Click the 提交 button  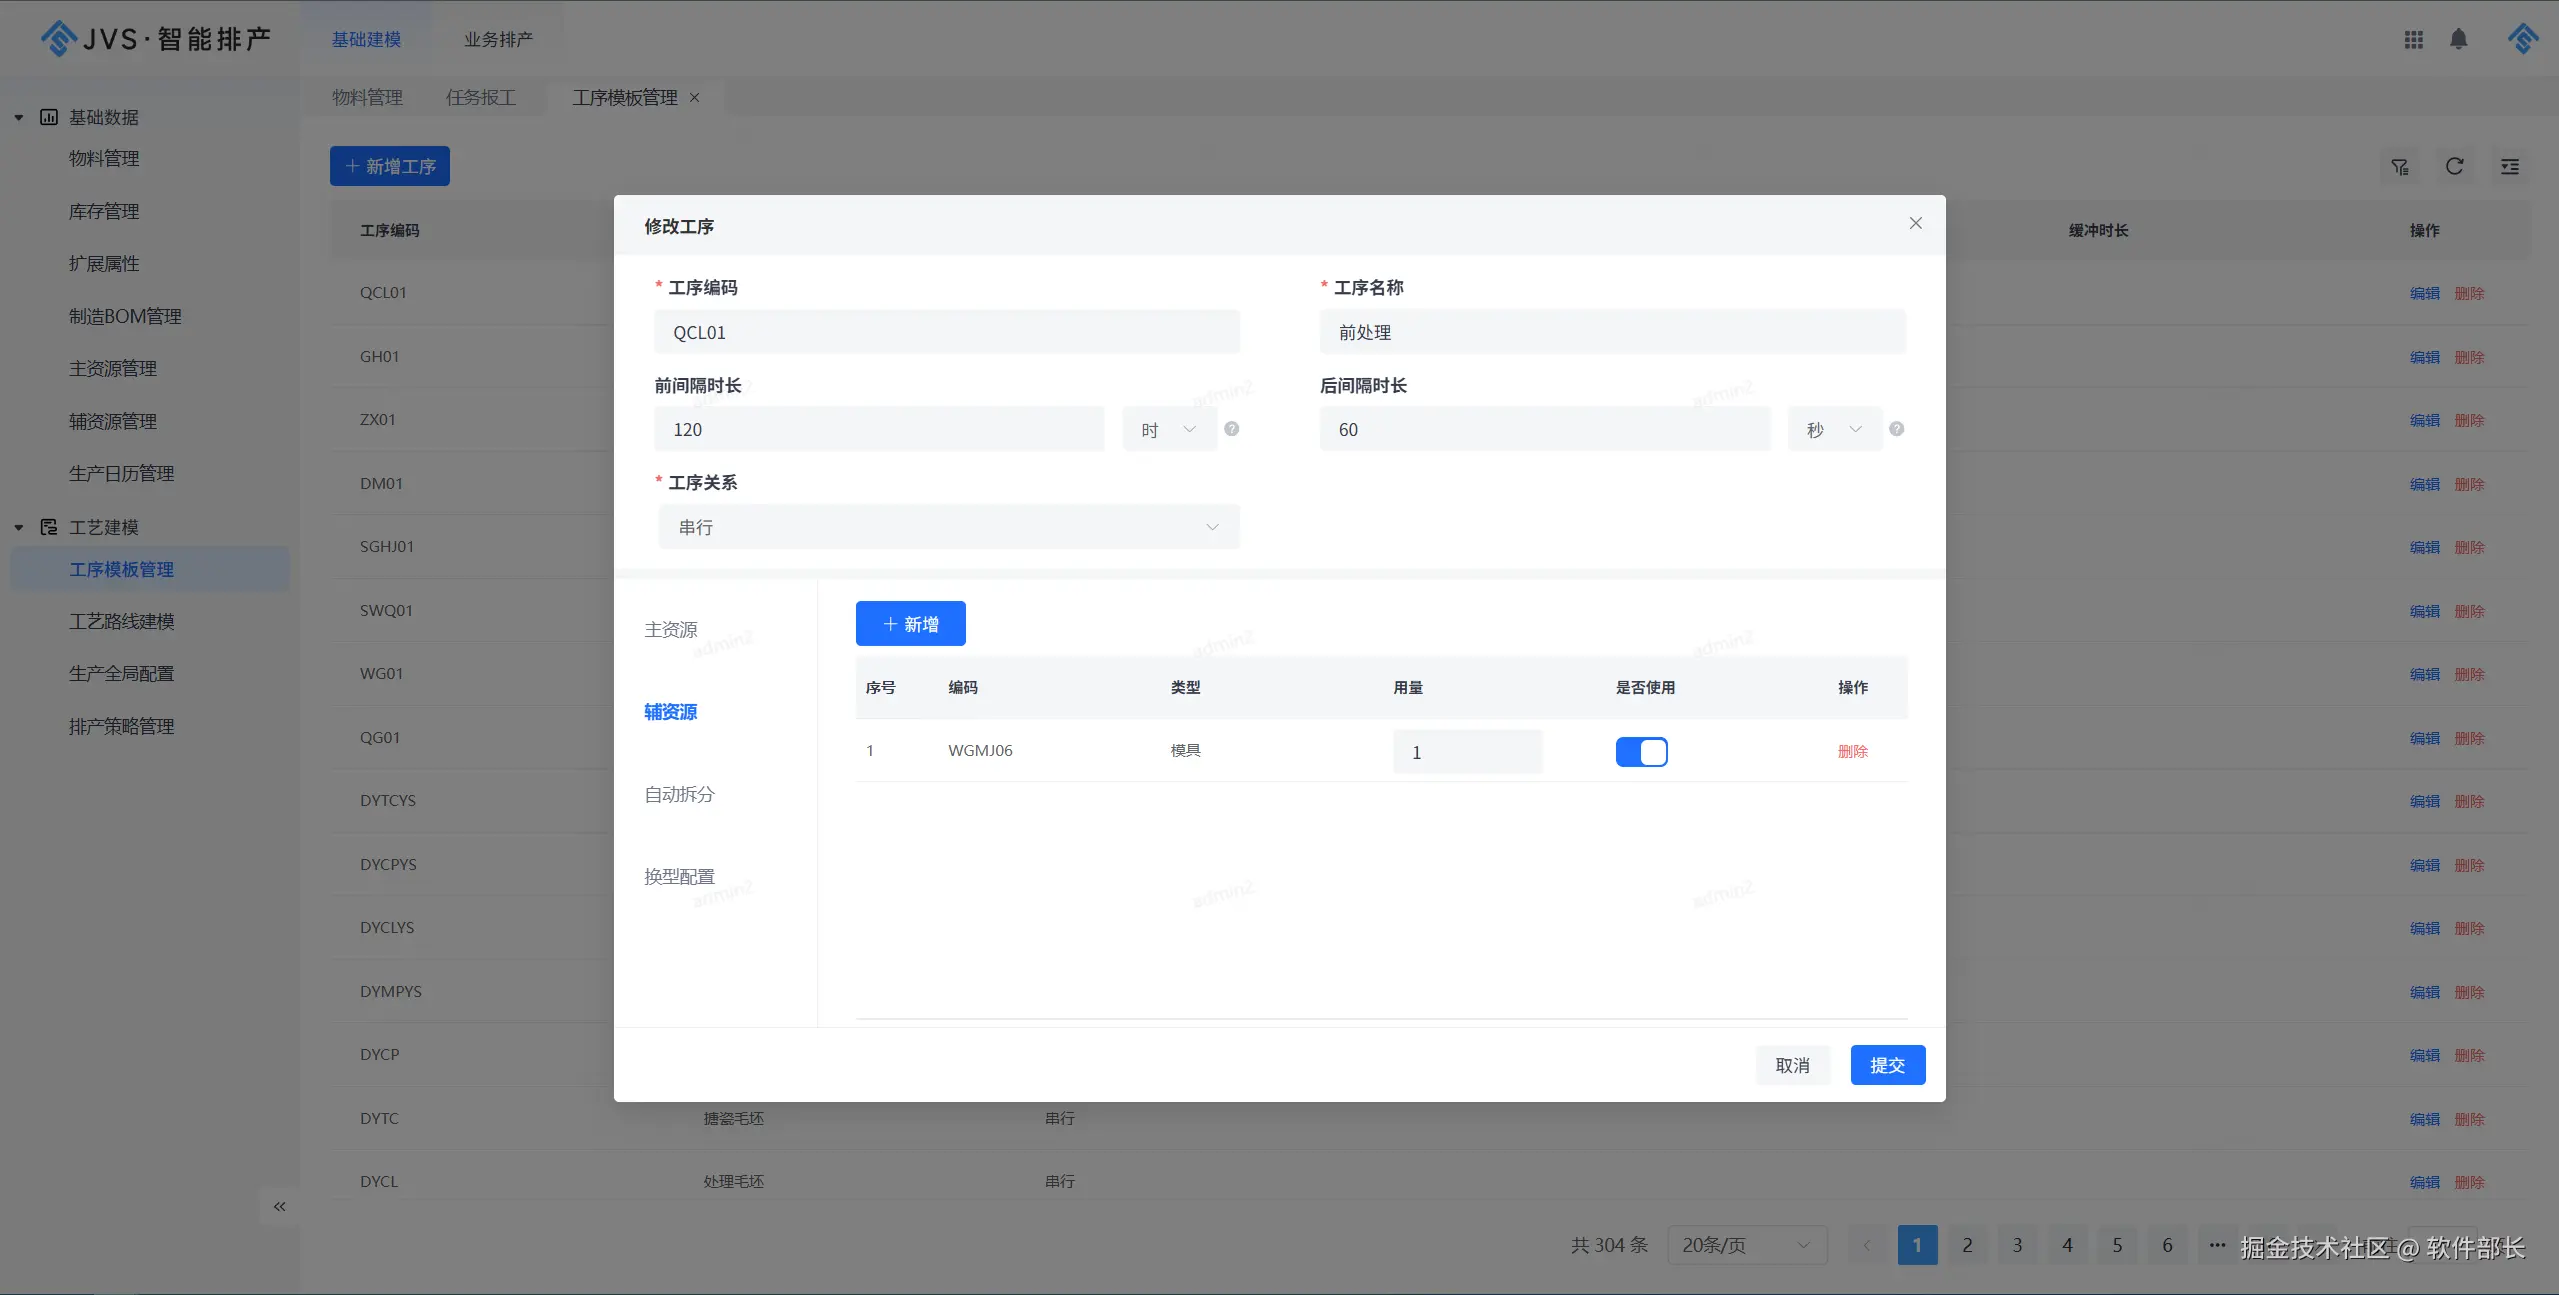click(1887, 1065)
